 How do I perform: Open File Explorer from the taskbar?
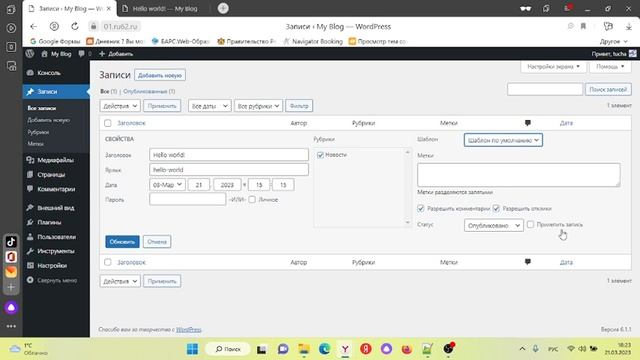pos(304,349)
